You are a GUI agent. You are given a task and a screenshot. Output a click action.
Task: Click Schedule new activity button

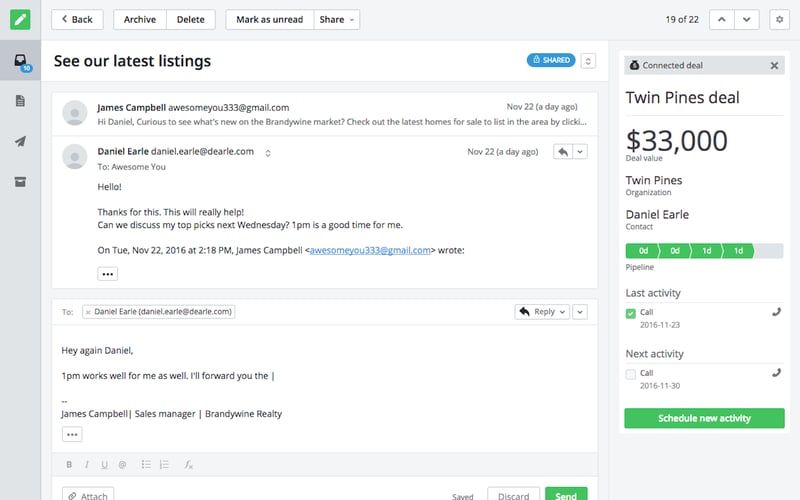(704, 418)
